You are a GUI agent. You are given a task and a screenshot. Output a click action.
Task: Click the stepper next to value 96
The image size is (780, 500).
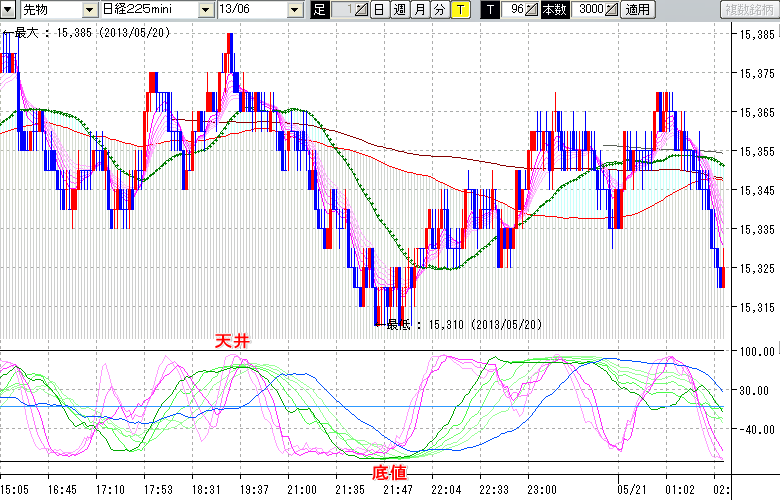pos(533,10)
